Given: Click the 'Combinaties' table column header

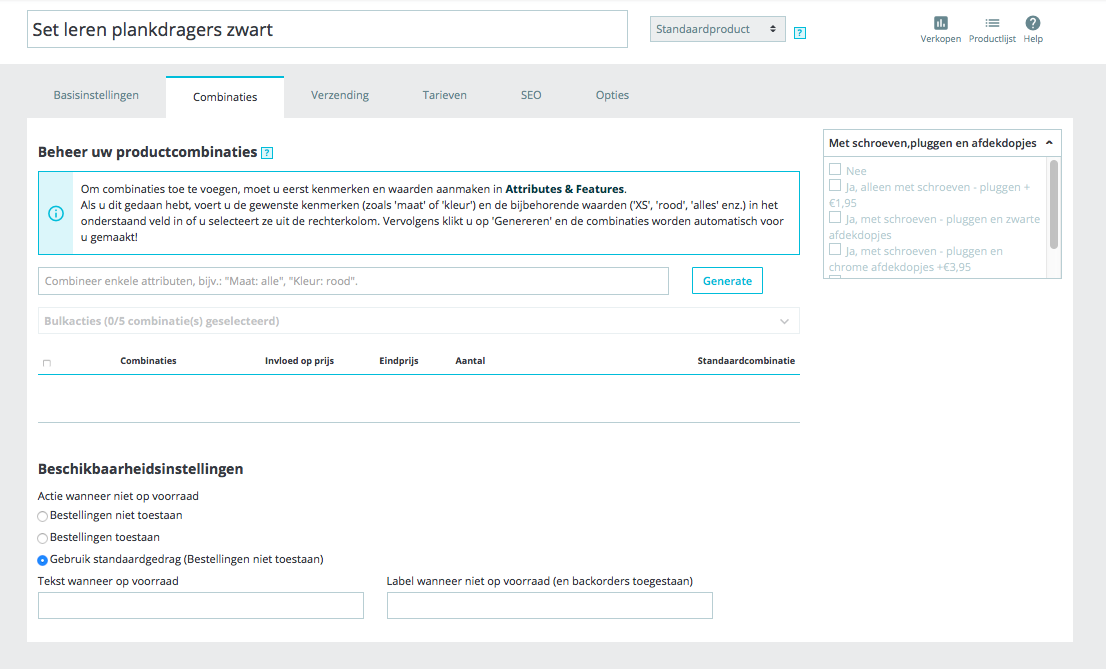Looking at the screenshot, I should pyautogui.click(x=148, y=361).
